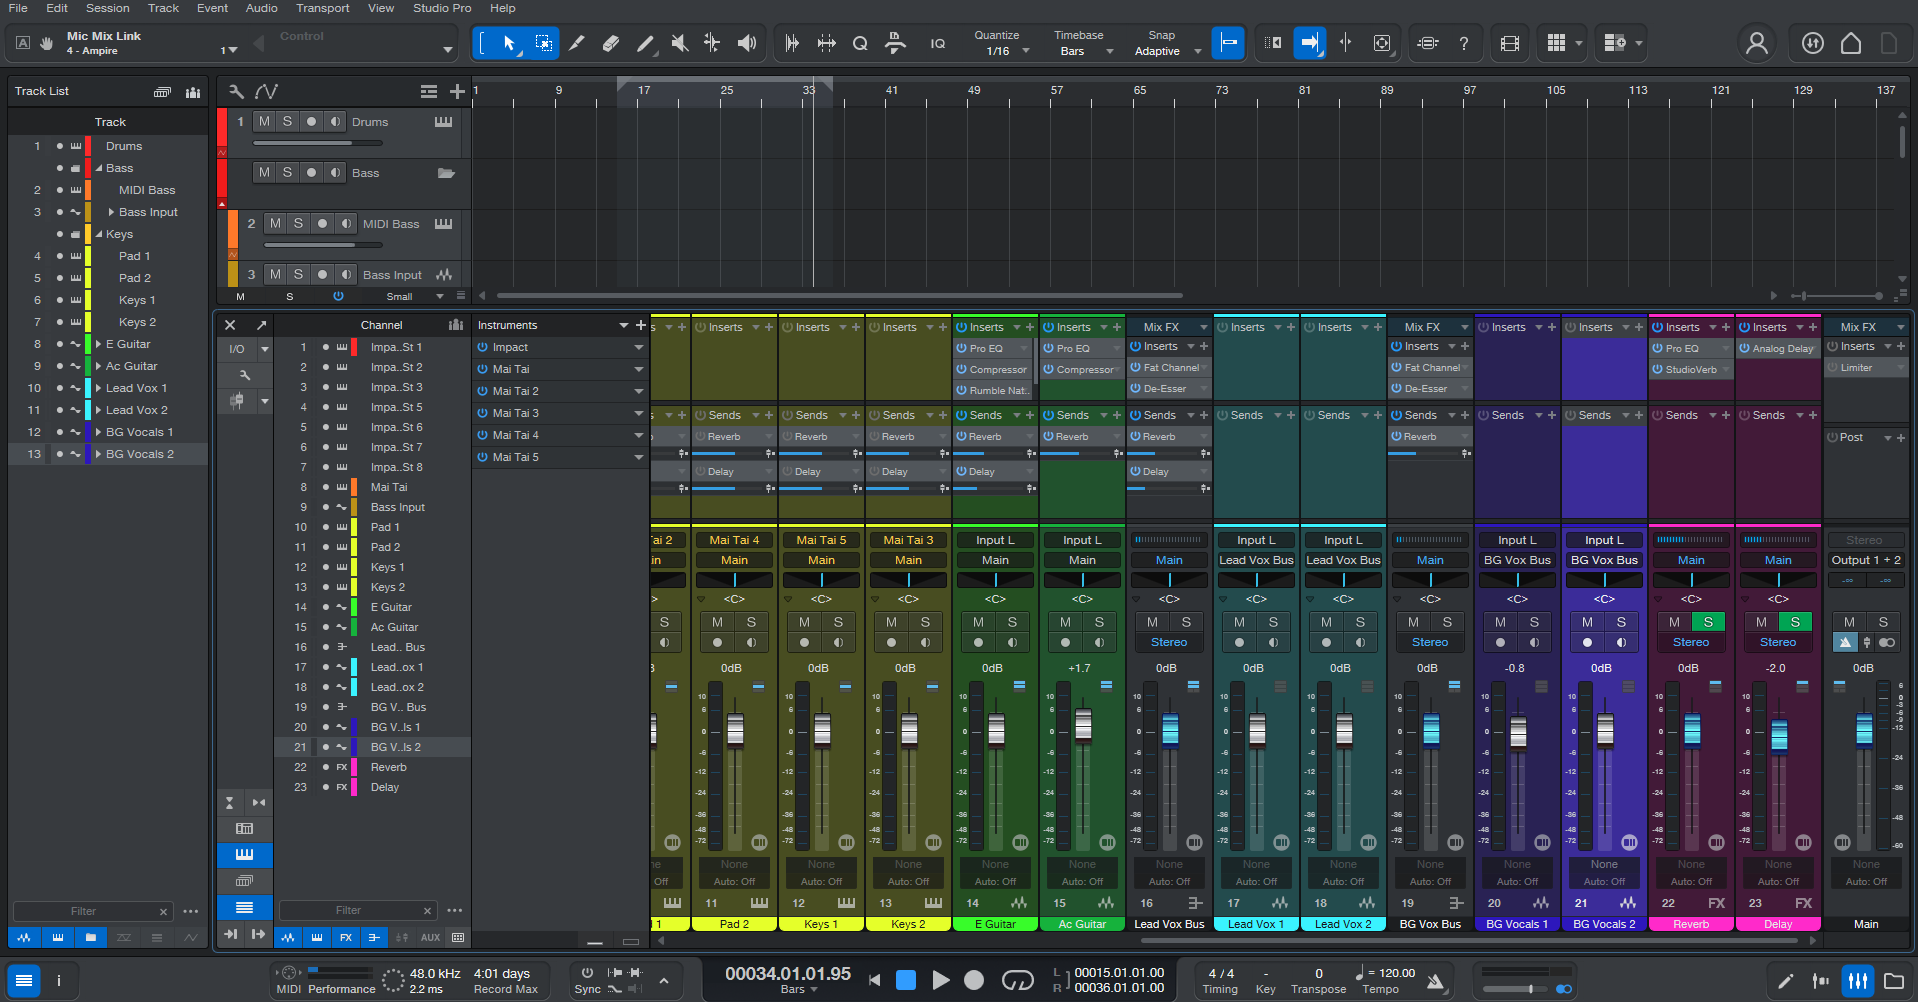
Task: Toggle the metronome in the transport bar
Action: pos(1435,980)
